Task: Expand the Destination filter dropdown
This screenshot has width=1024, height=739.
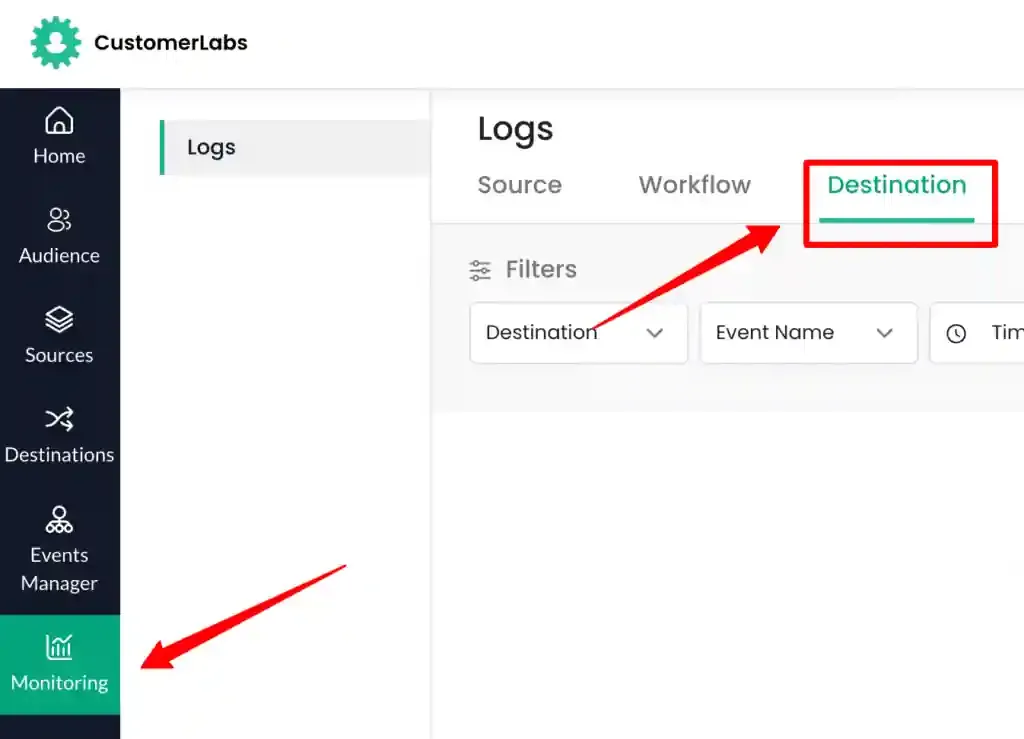Action: 579,333
